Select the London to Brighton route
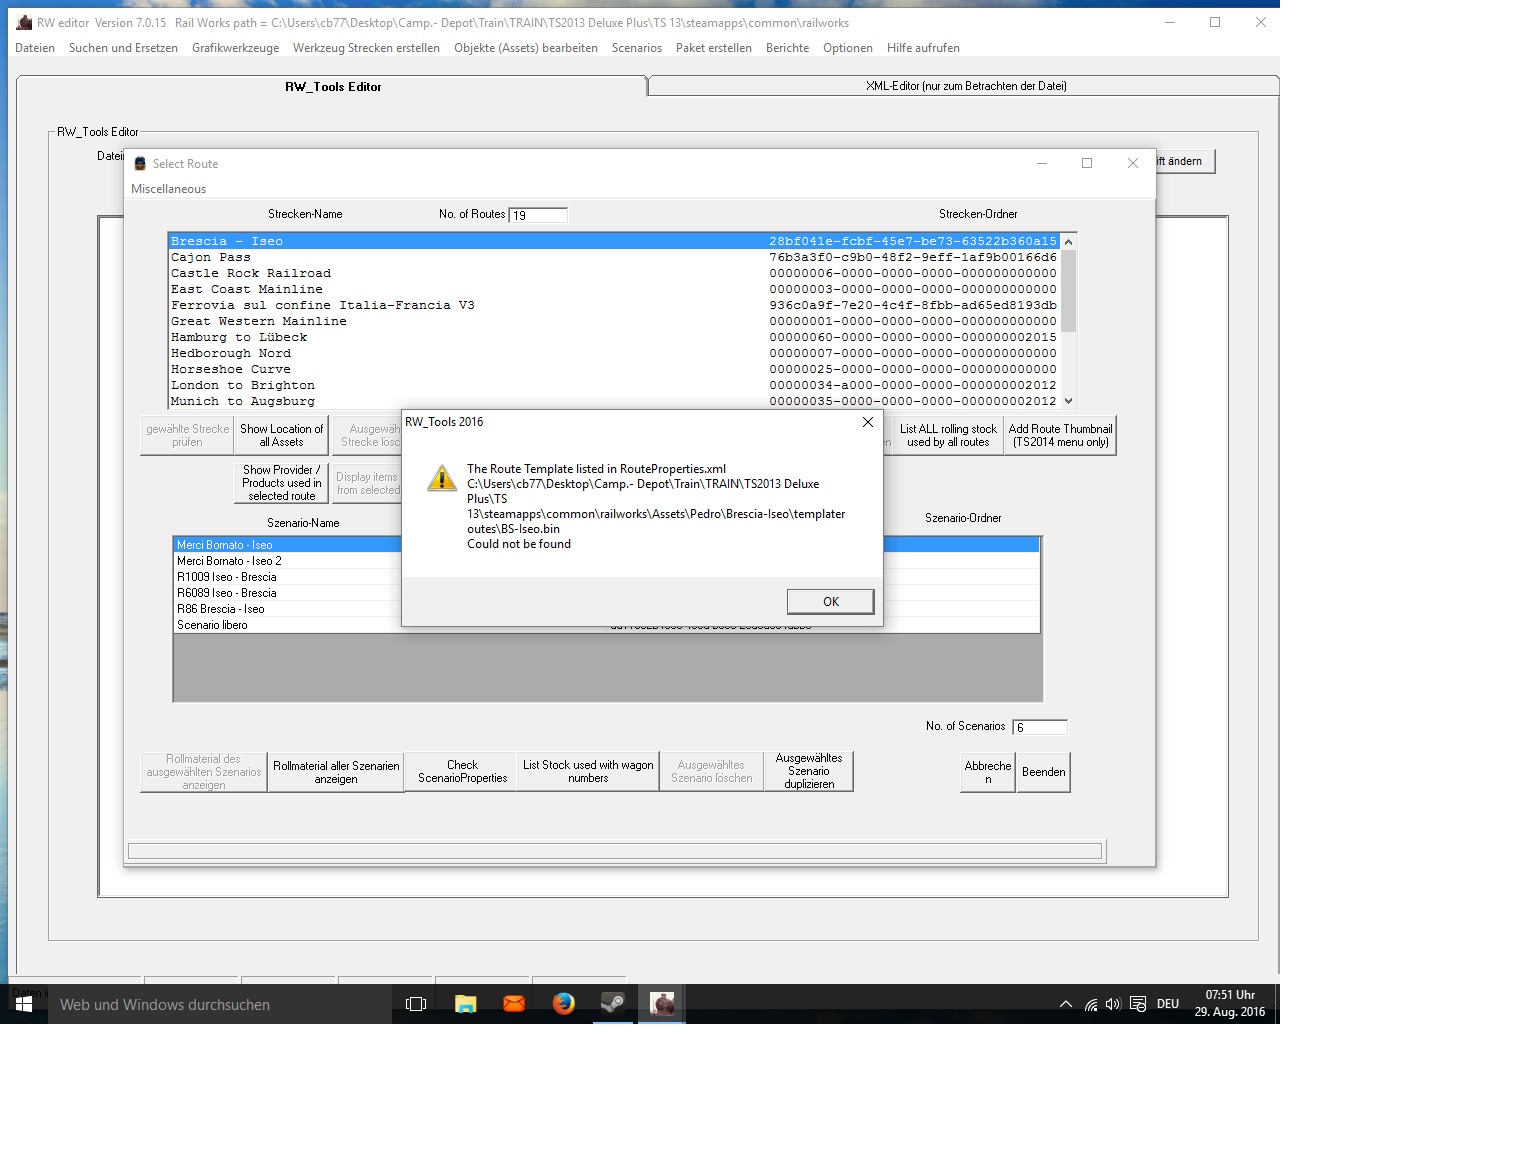The image size is (1536, 1152). point(613,385)
